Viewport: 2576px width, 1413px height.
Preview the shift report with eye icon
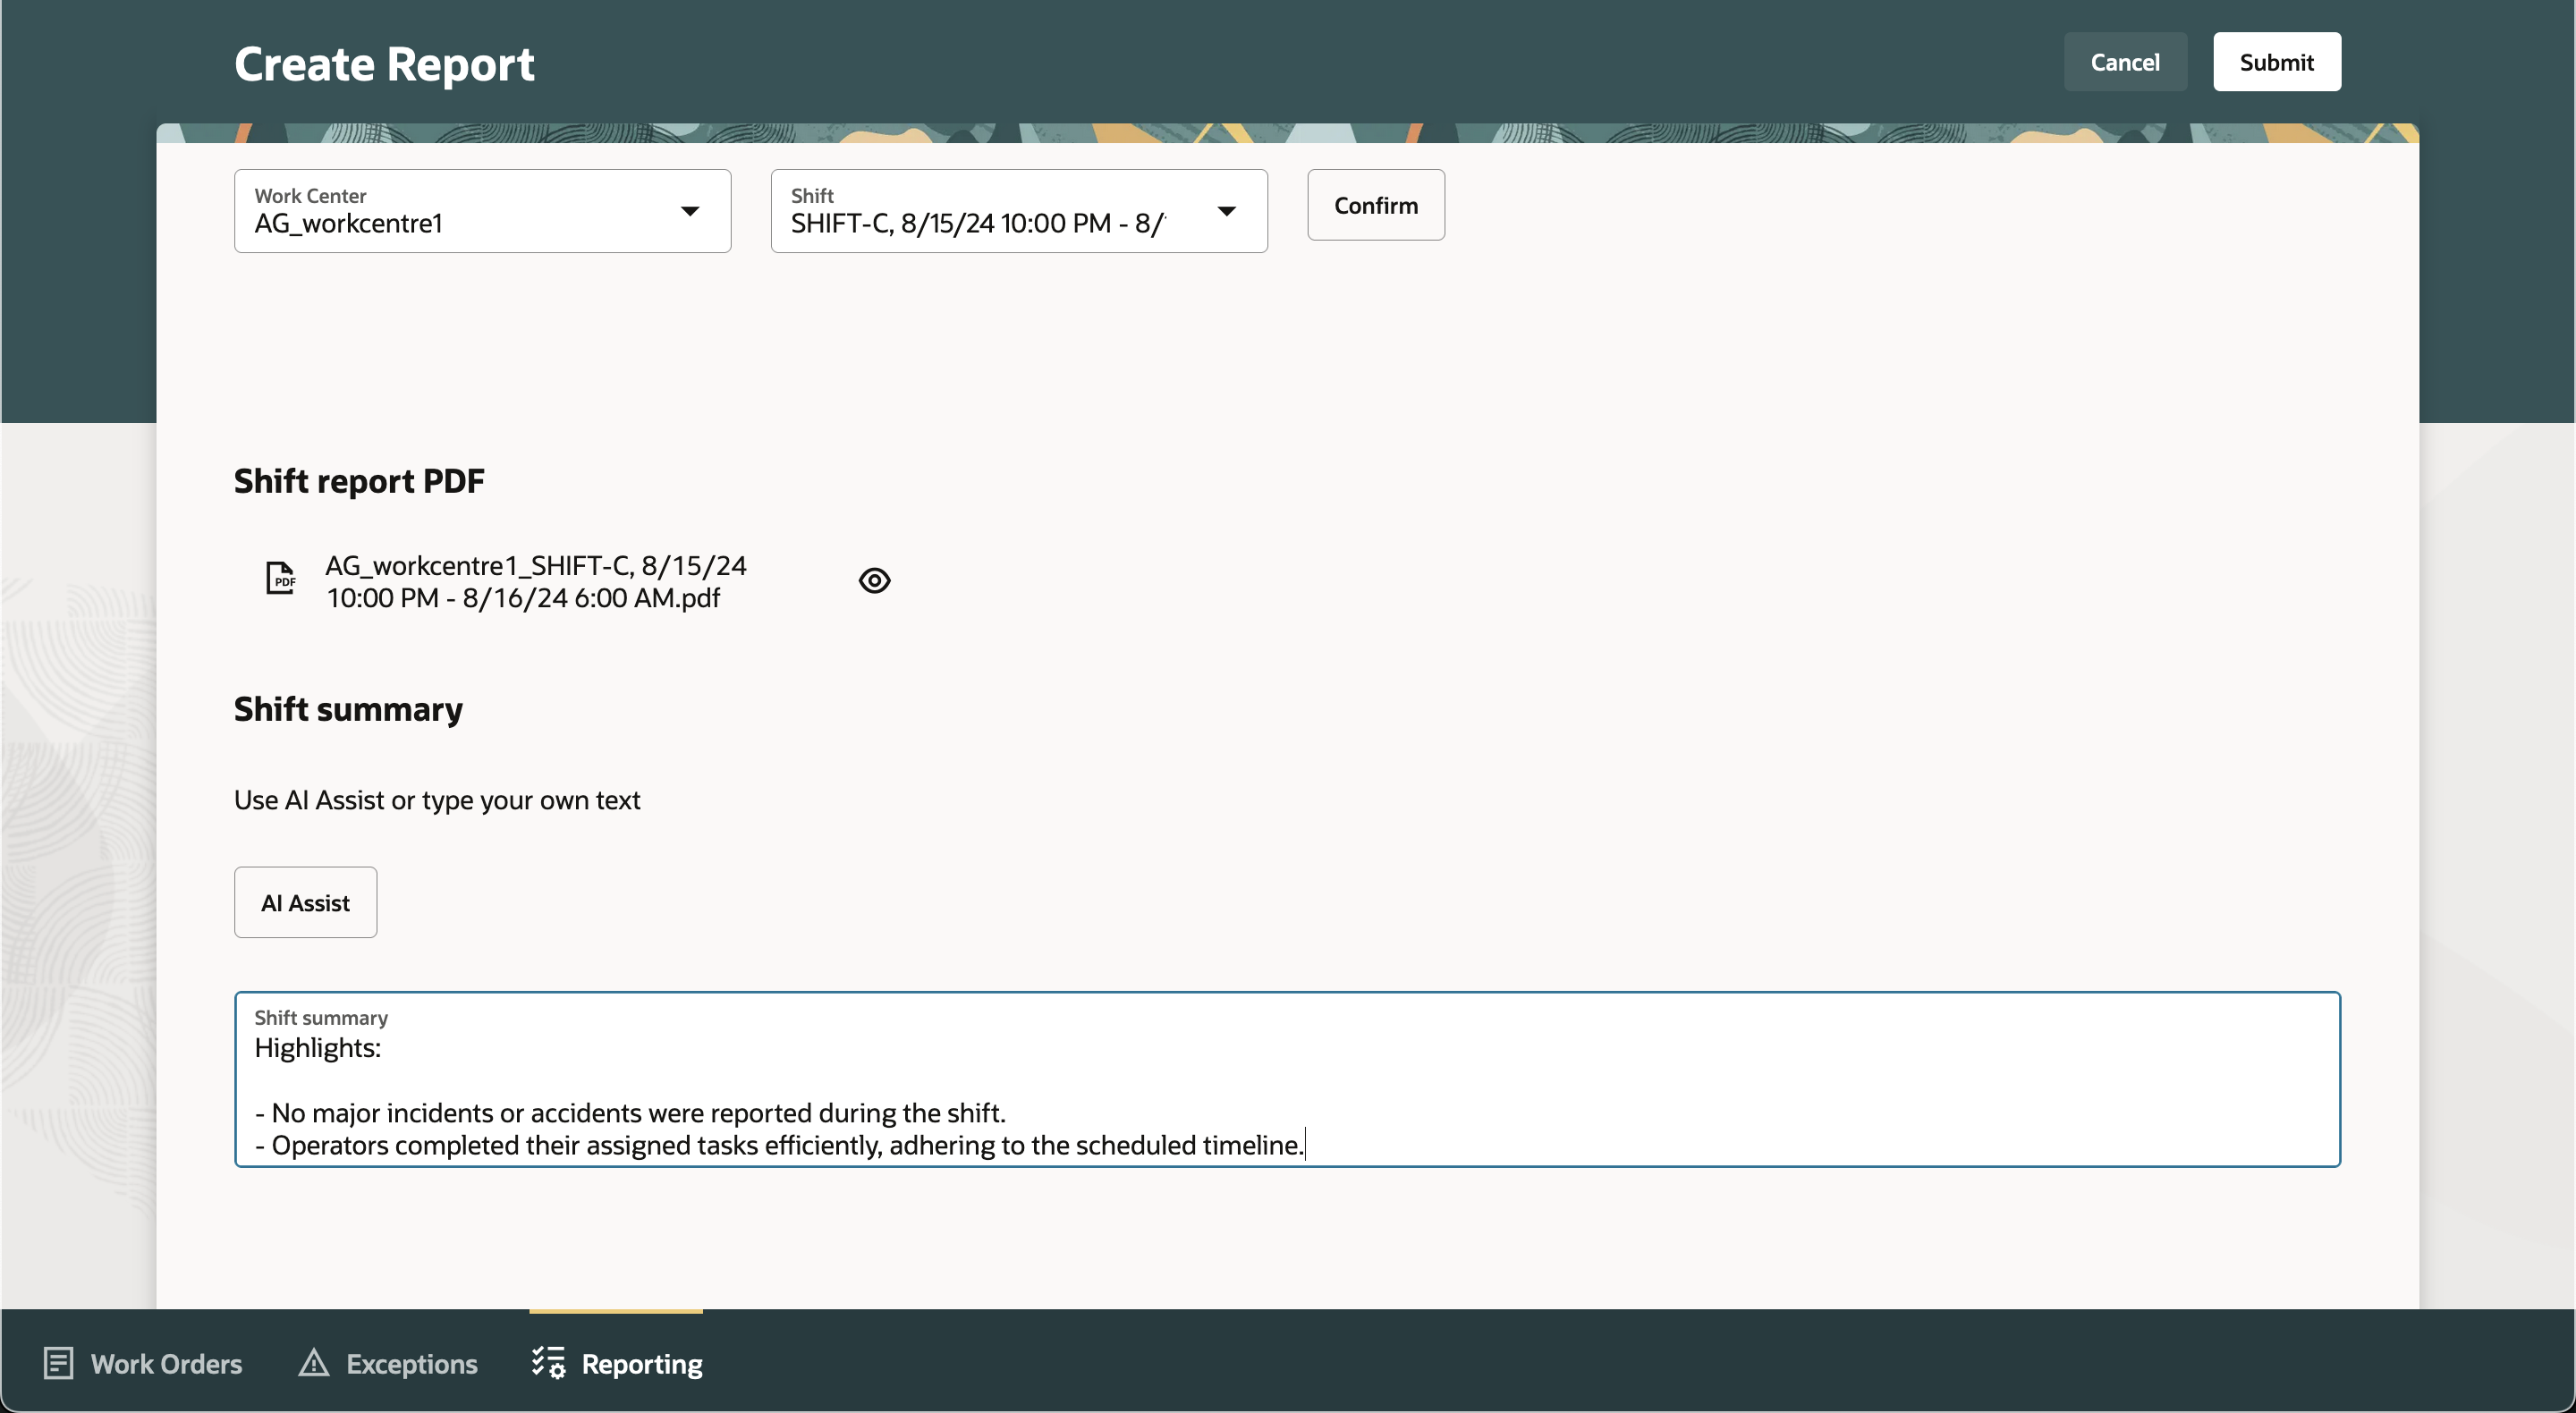point(874,581)
